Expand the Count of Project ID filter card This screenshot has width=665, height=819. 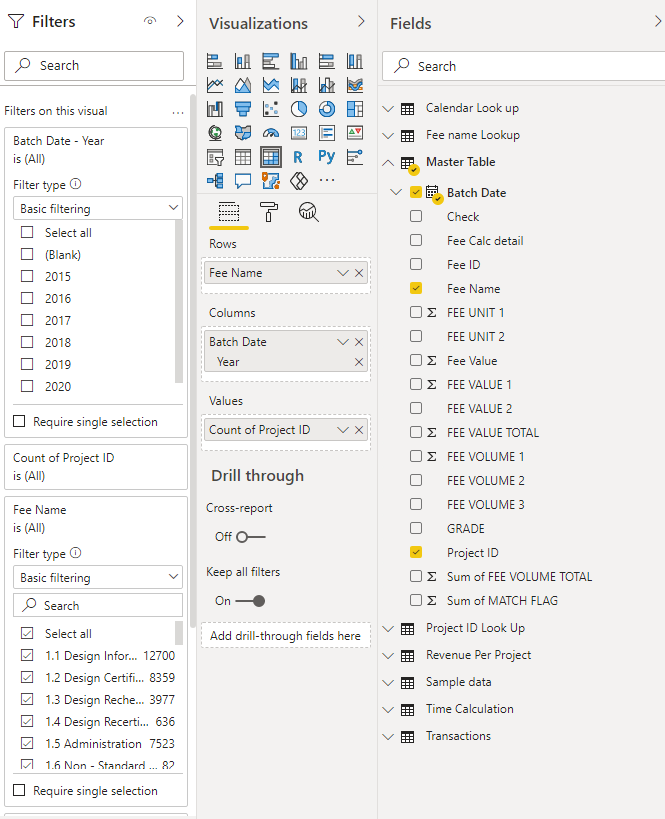coord(96,467)
